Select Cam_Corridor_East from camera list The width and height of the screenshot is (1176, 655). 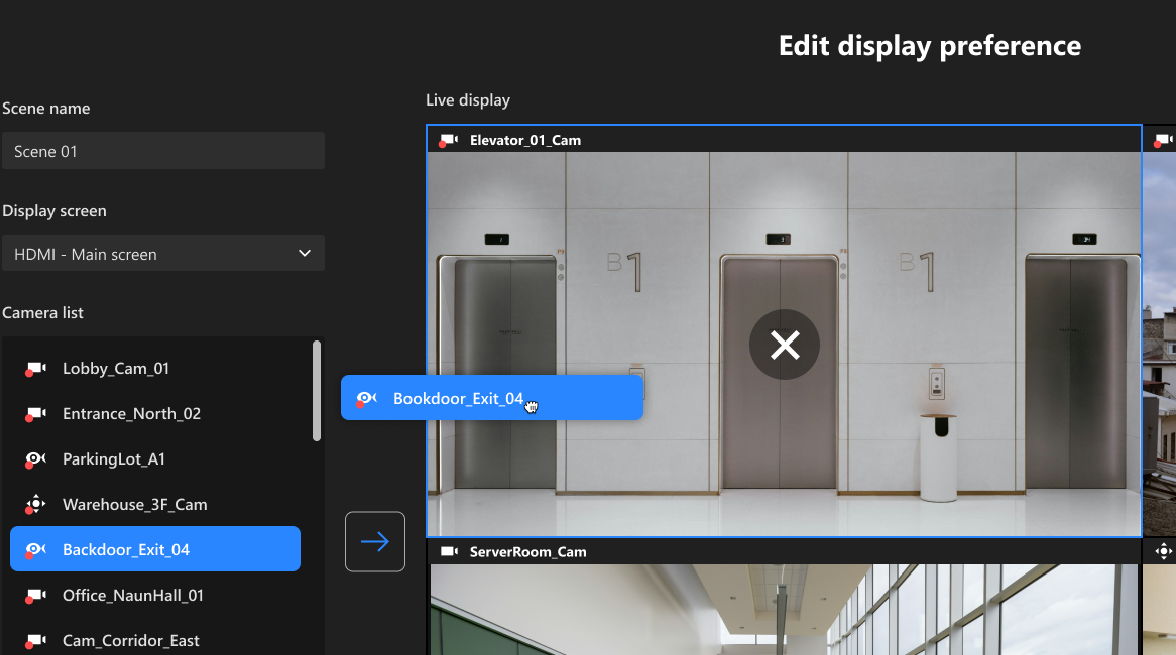(131, 640)
